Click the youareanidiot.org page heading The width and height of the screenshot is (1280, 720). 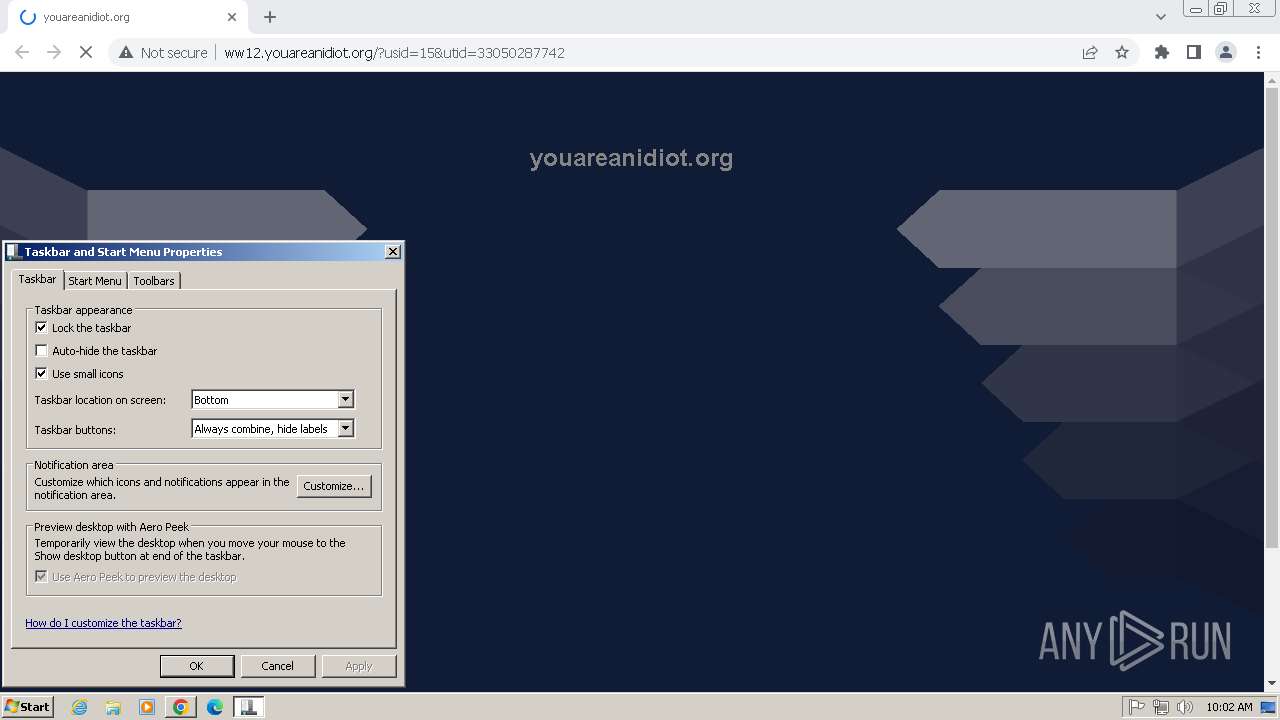point(631,158)
